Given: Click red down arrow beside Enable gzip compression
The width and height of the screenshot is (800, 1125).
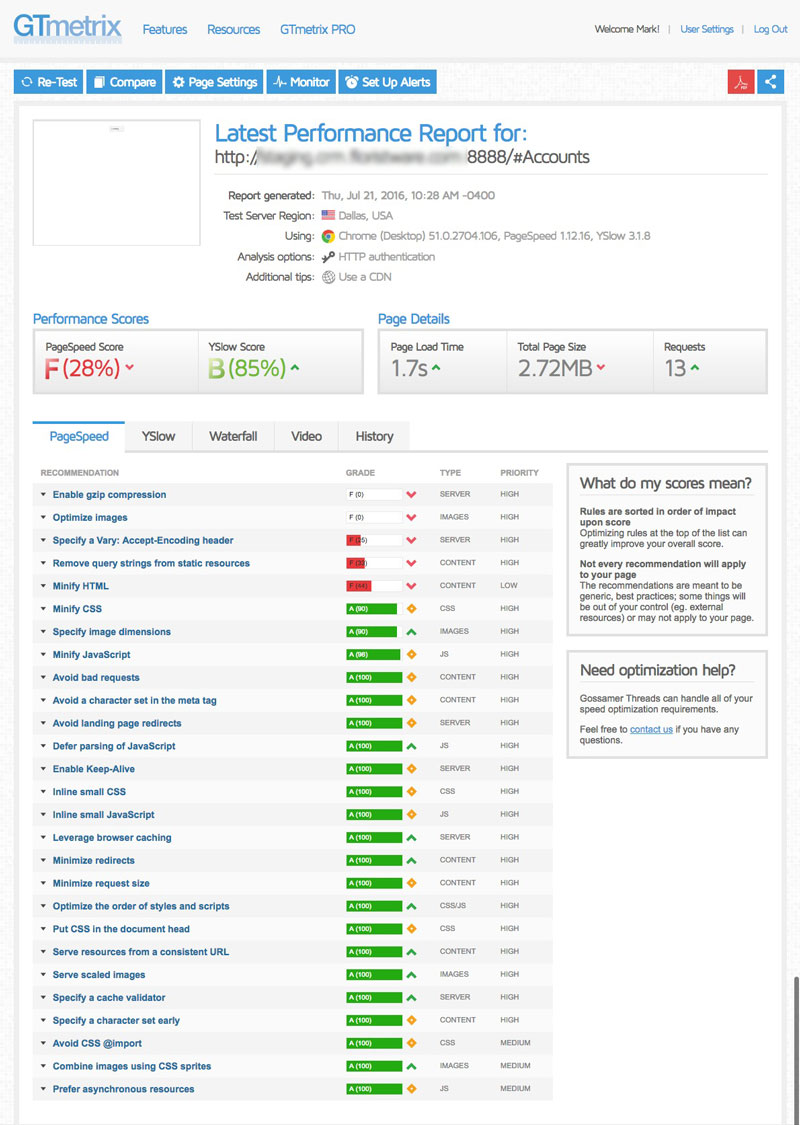Looking at the screenshot, I should pos(411,495).
